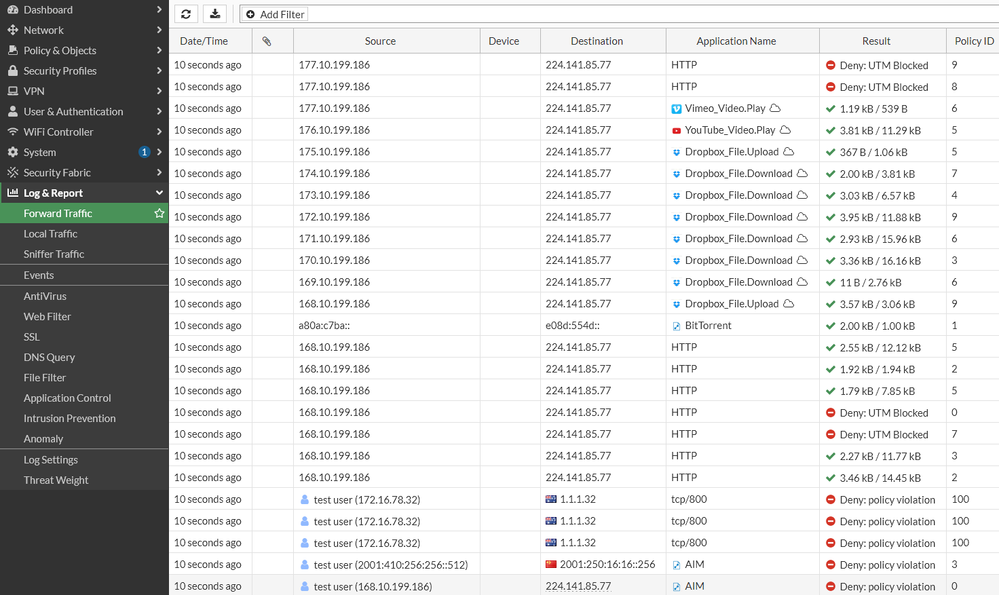Expand the Dashboard menu chevron

coord(159,10)
